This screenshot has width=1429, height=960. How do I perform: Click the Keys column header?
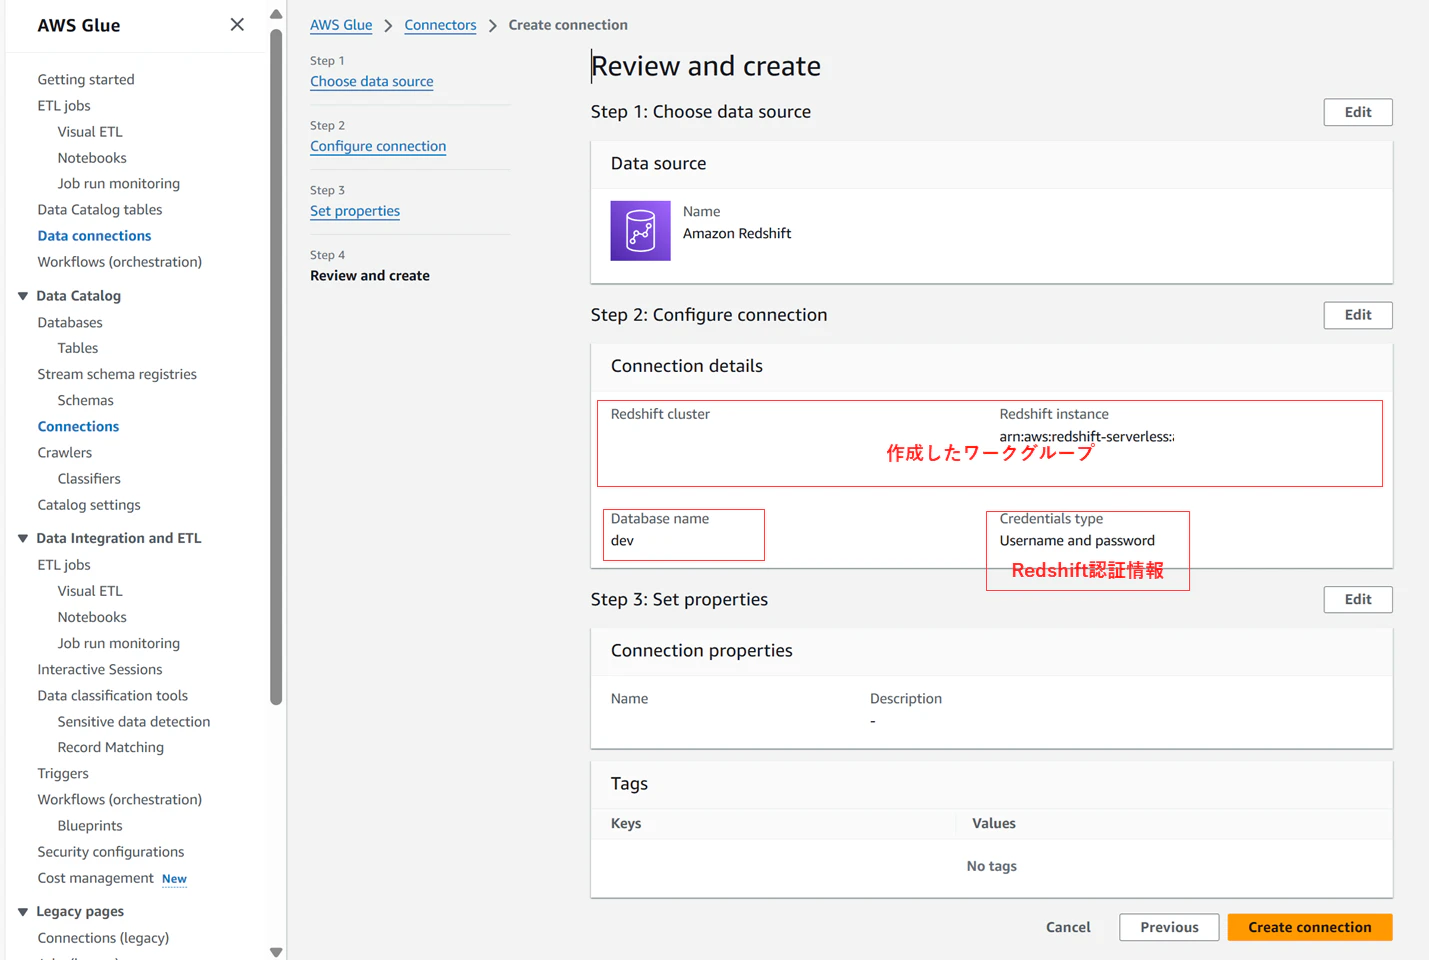point(626,823)
